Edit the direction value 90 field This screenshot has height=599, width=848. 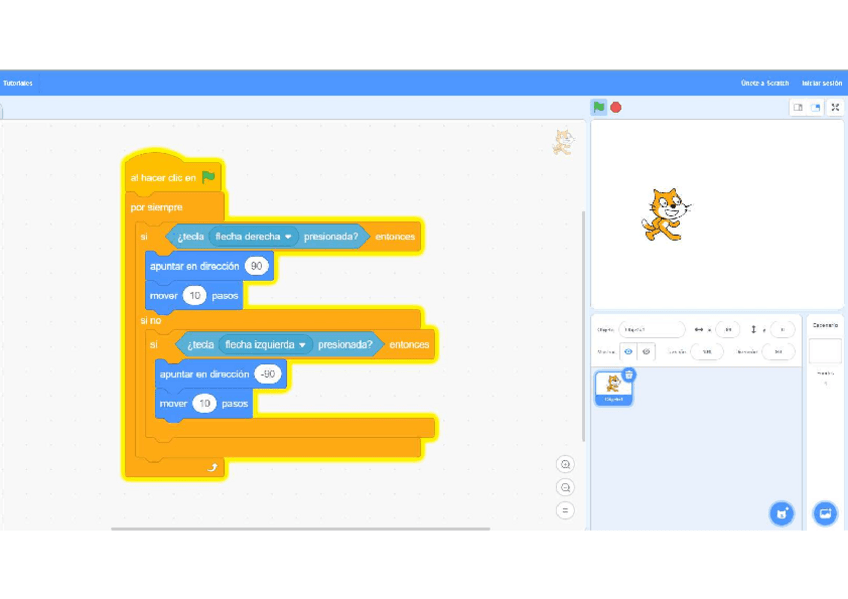click(x=256, y=266)
